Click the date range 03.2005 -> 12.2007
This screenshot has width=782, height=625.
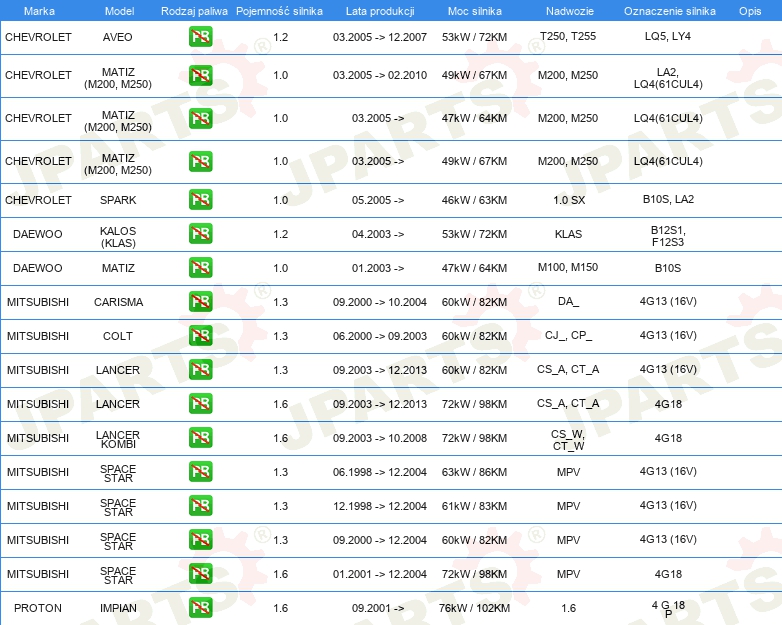click(380, 37)
